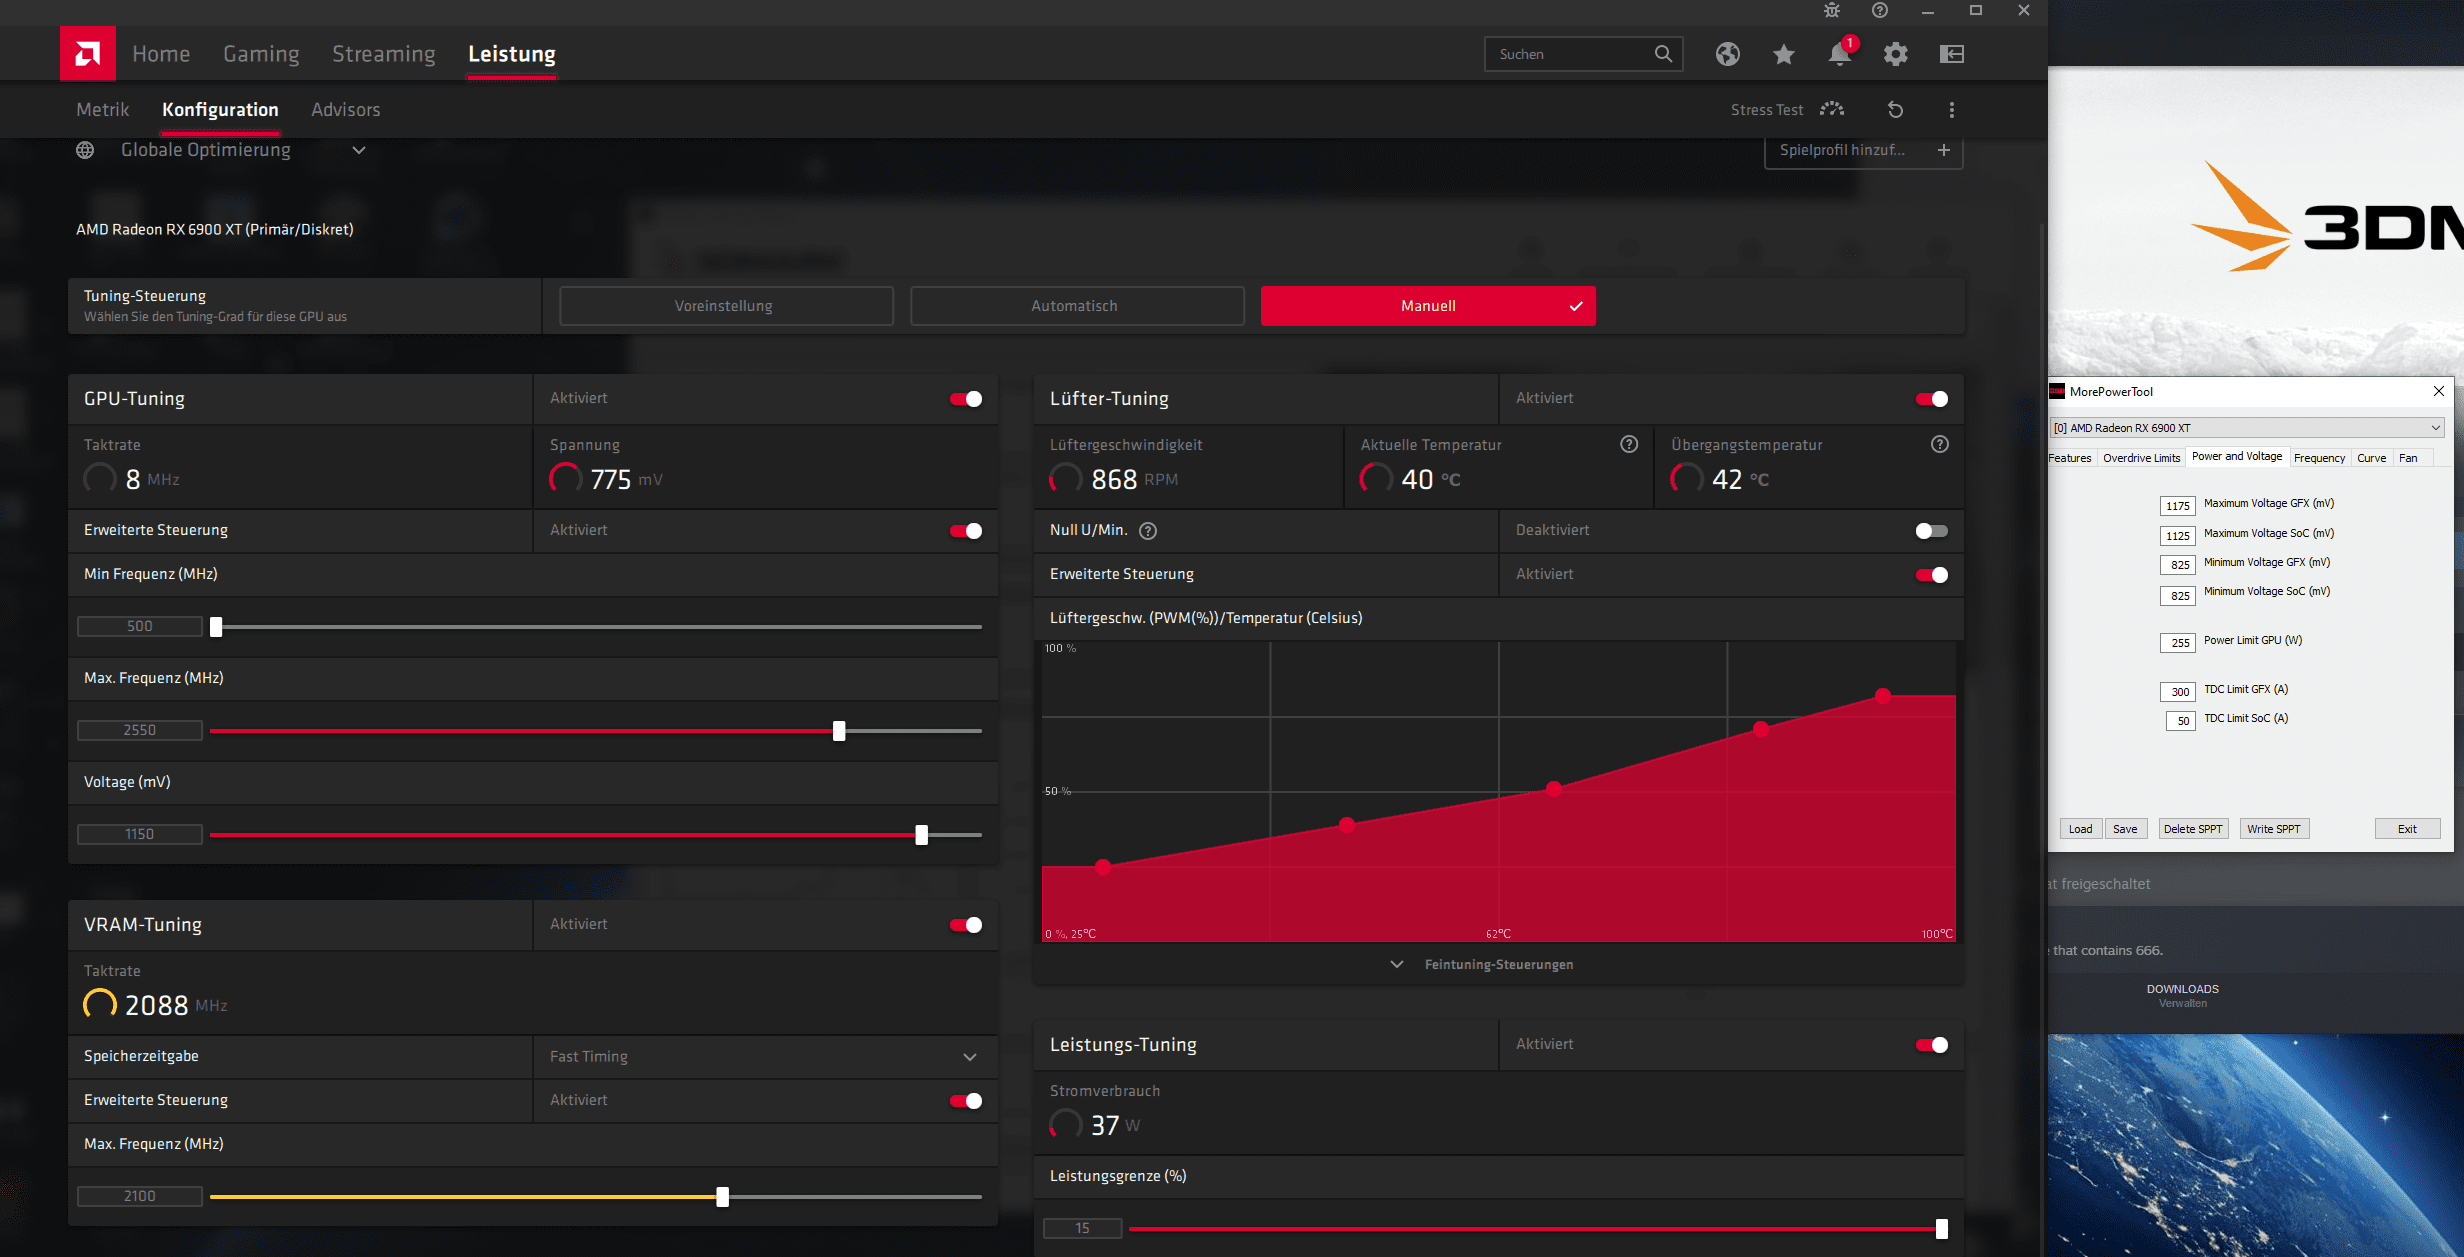Open Fan tab in MorePowerTool
The width and height of the screenshot is (2464, 1257).
[x=2408, y=458]
